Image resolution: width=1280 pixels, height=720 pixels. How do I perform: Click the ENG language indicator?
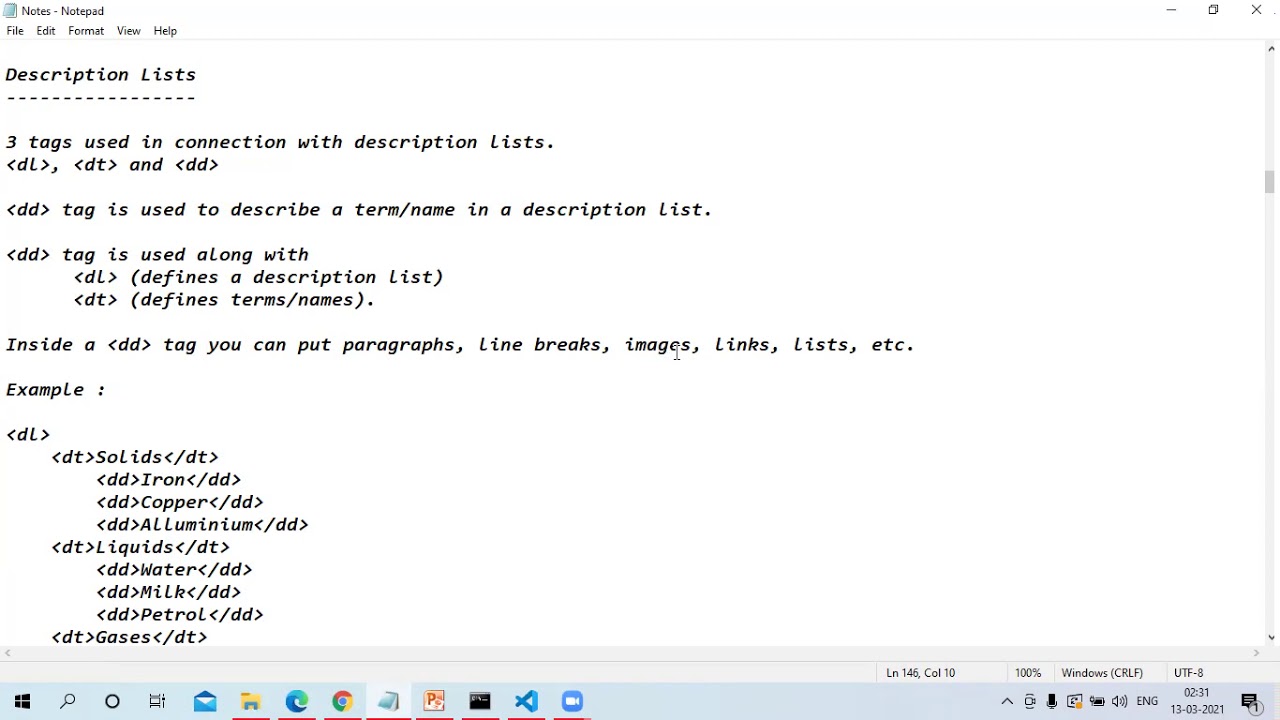1147,701
